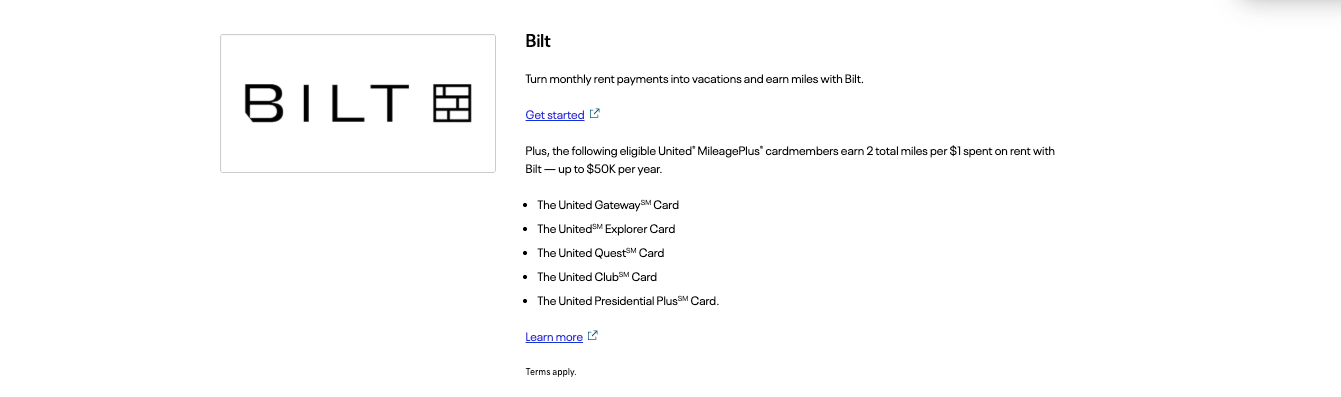Select the Bilt logo image card
This screenshot has height=397, width=1341.
click(x=358, y=103)
